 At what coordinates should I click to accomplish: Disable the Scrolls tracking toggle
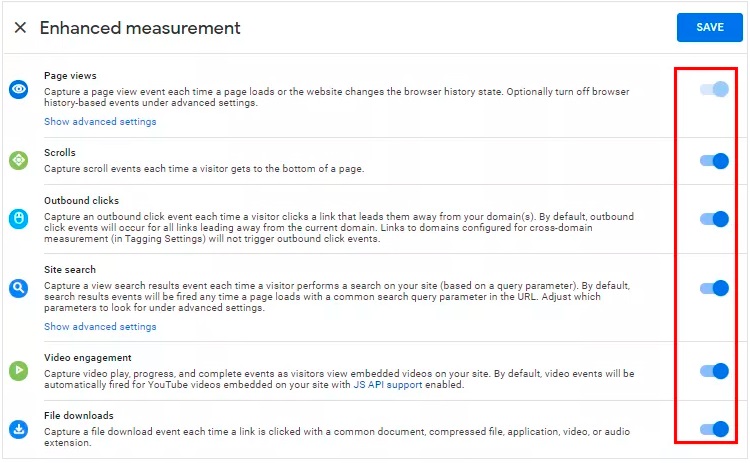[714, 161]
